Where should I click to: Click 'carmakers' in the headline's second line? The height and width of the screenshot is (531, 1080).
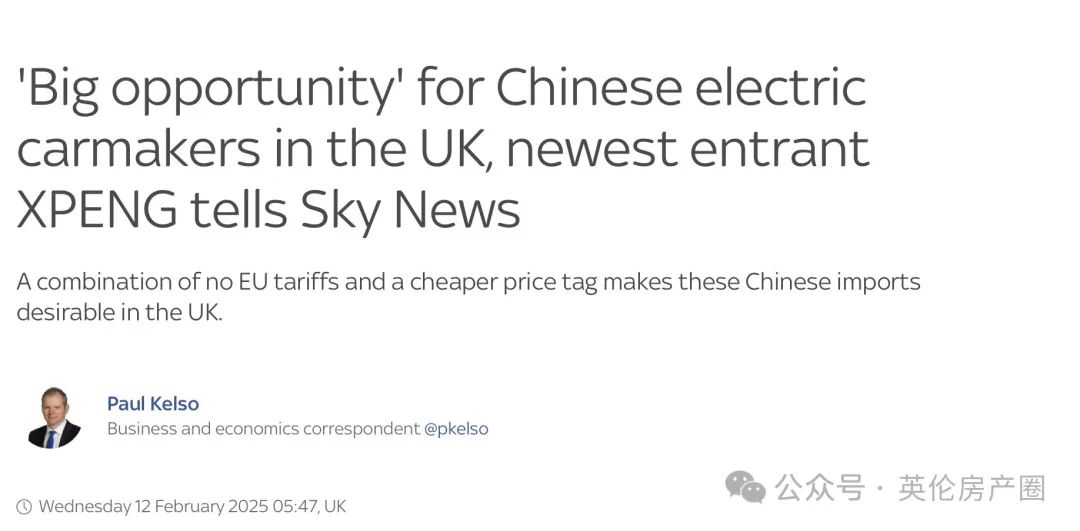coord(138,149)
